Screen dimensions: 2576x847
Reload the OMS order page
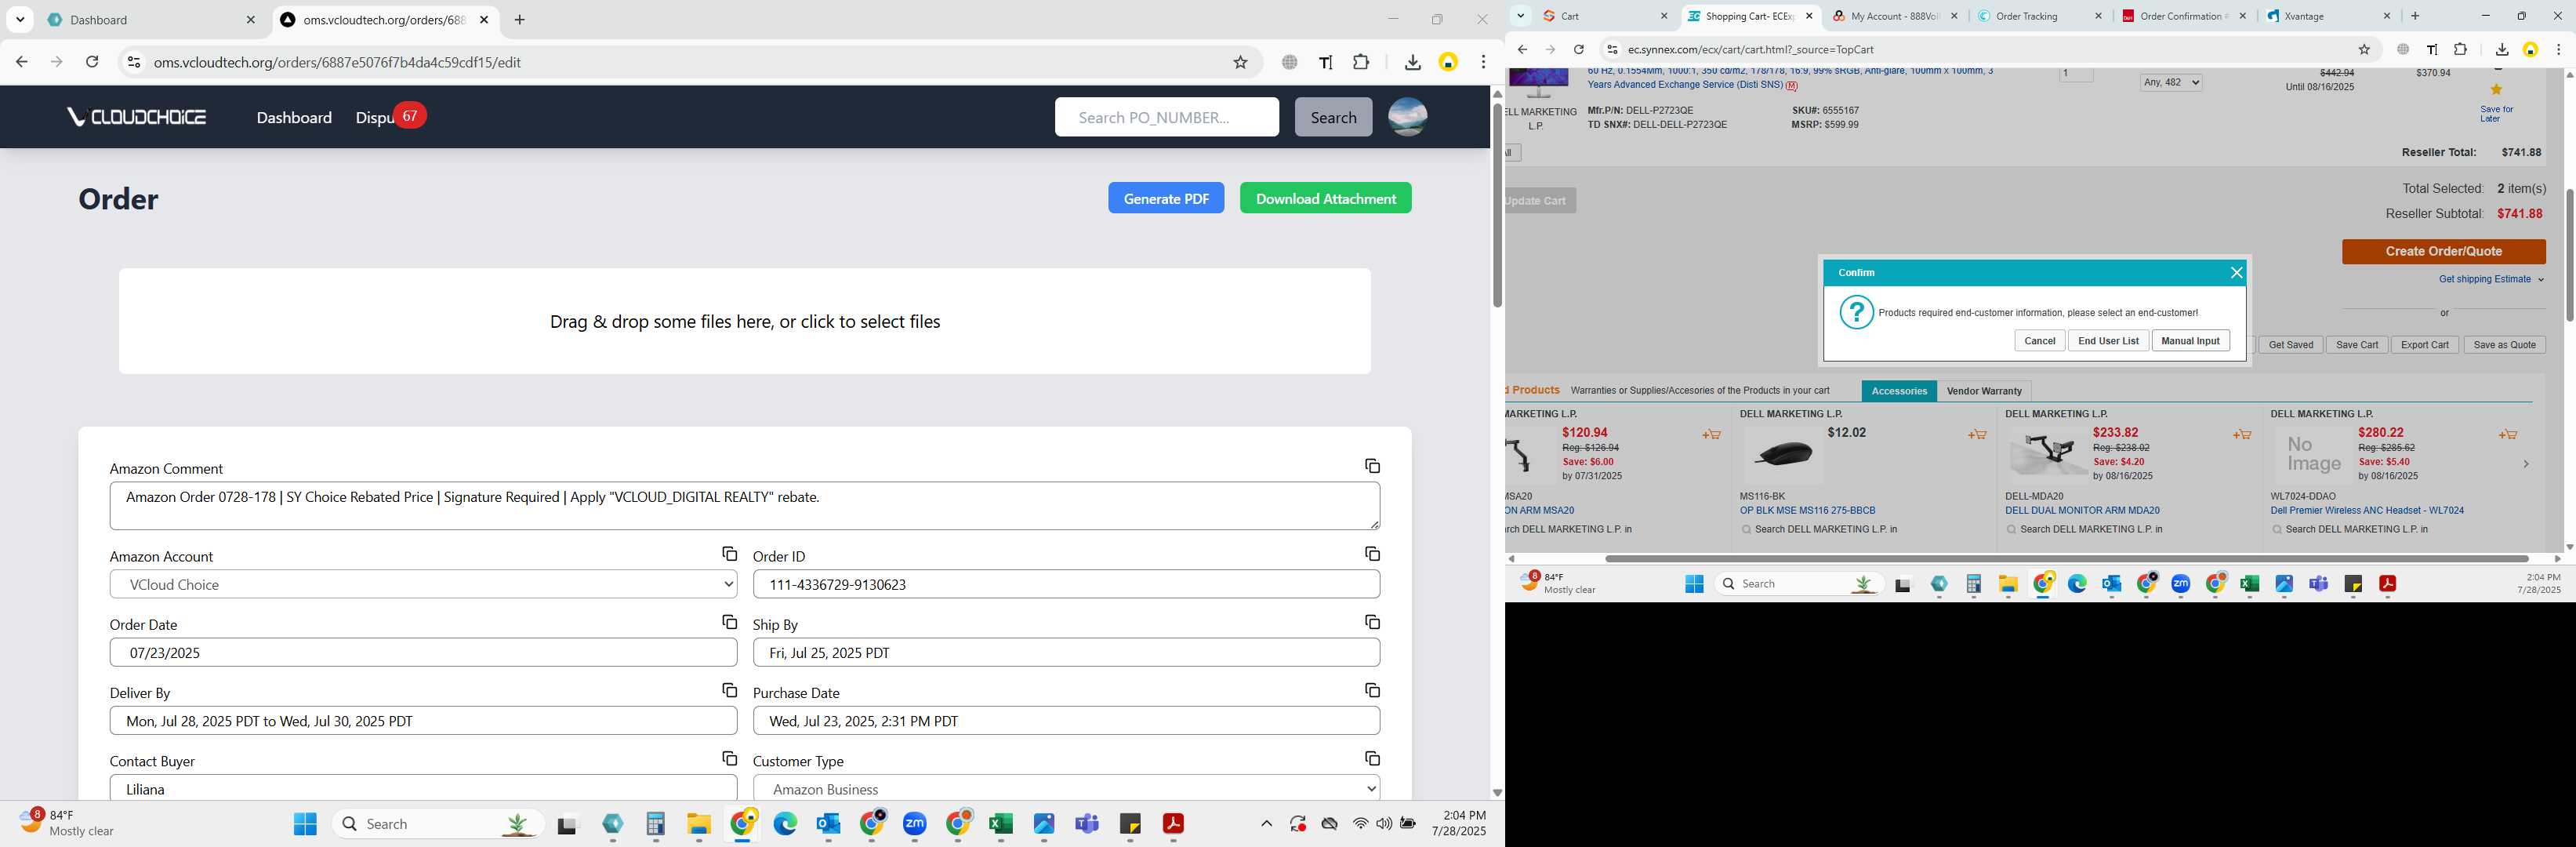pos(92,62)
